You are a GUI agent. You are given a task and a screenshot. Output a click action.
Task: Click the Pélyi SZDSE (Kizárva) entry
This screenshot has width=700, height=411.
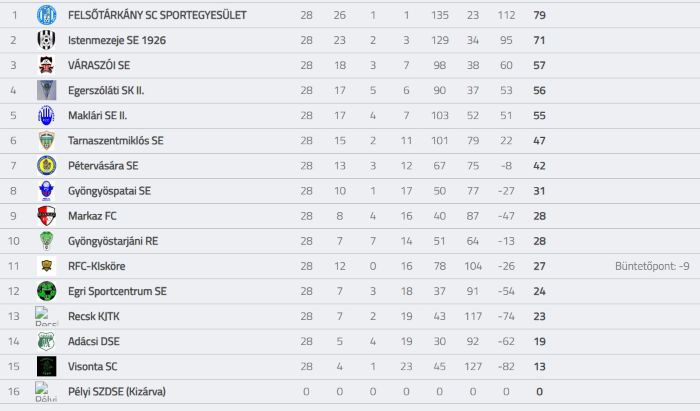[117, 392]
